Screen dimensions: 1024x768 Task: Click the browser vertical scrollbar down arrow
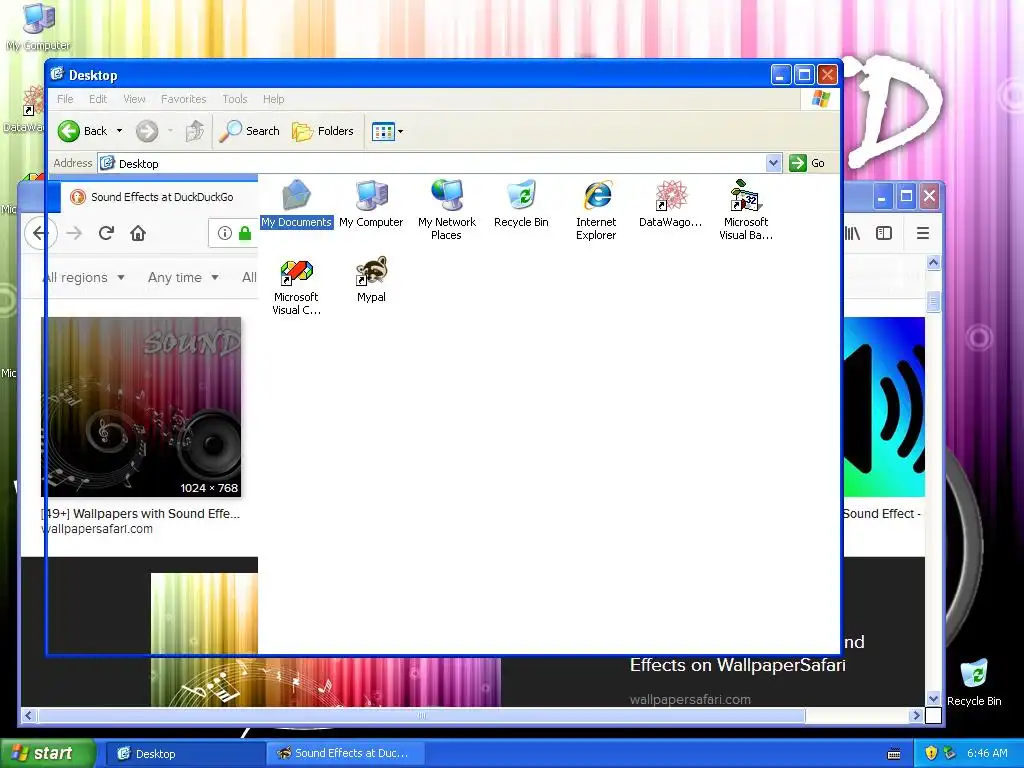(x=933, y=699)
